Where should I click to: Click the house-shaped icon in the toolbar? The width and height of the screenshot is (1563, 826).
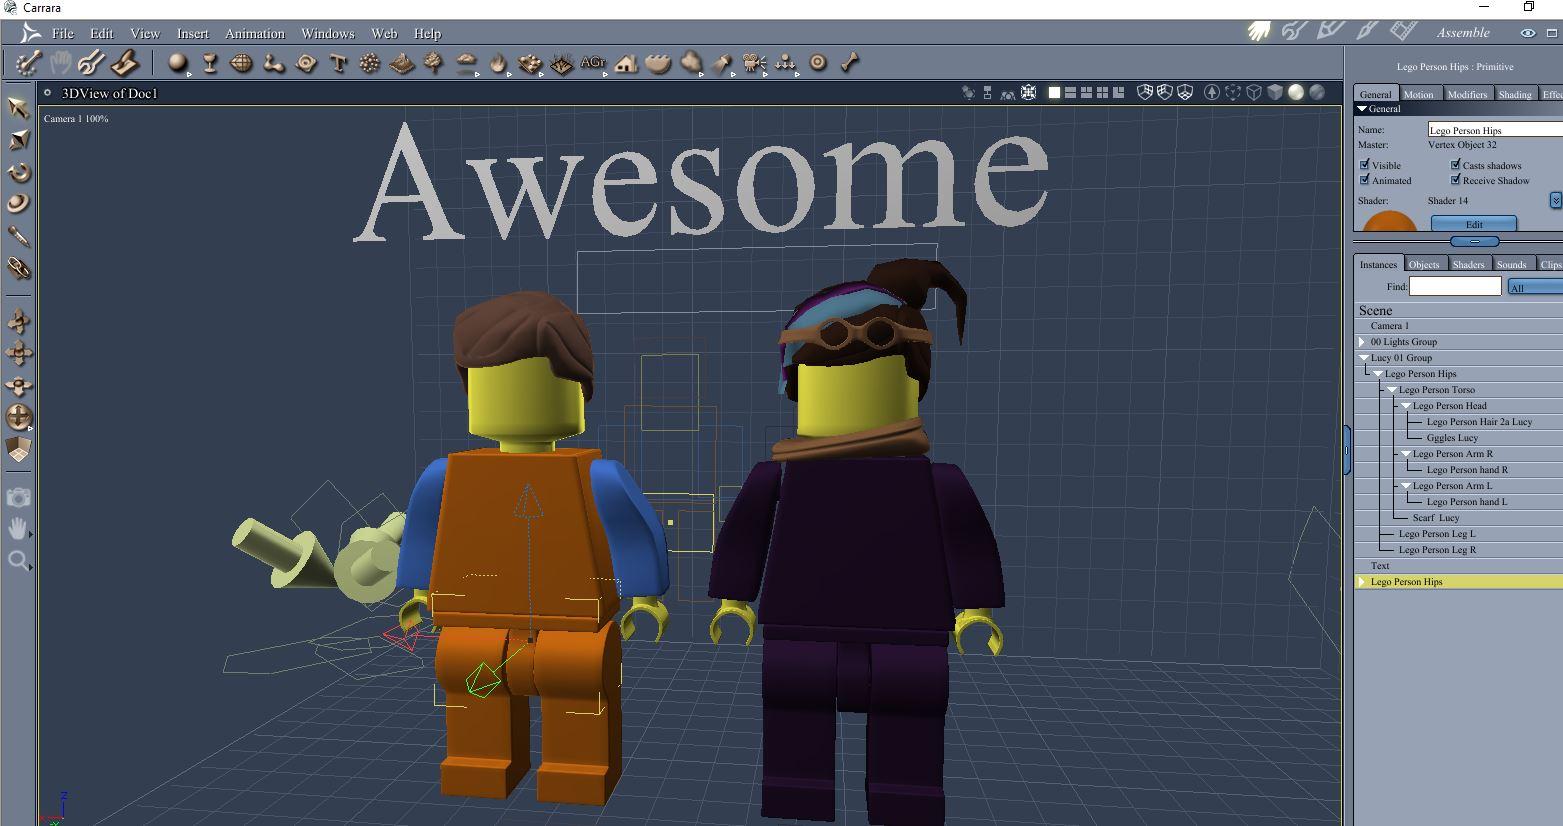click(x=626, y=63)
